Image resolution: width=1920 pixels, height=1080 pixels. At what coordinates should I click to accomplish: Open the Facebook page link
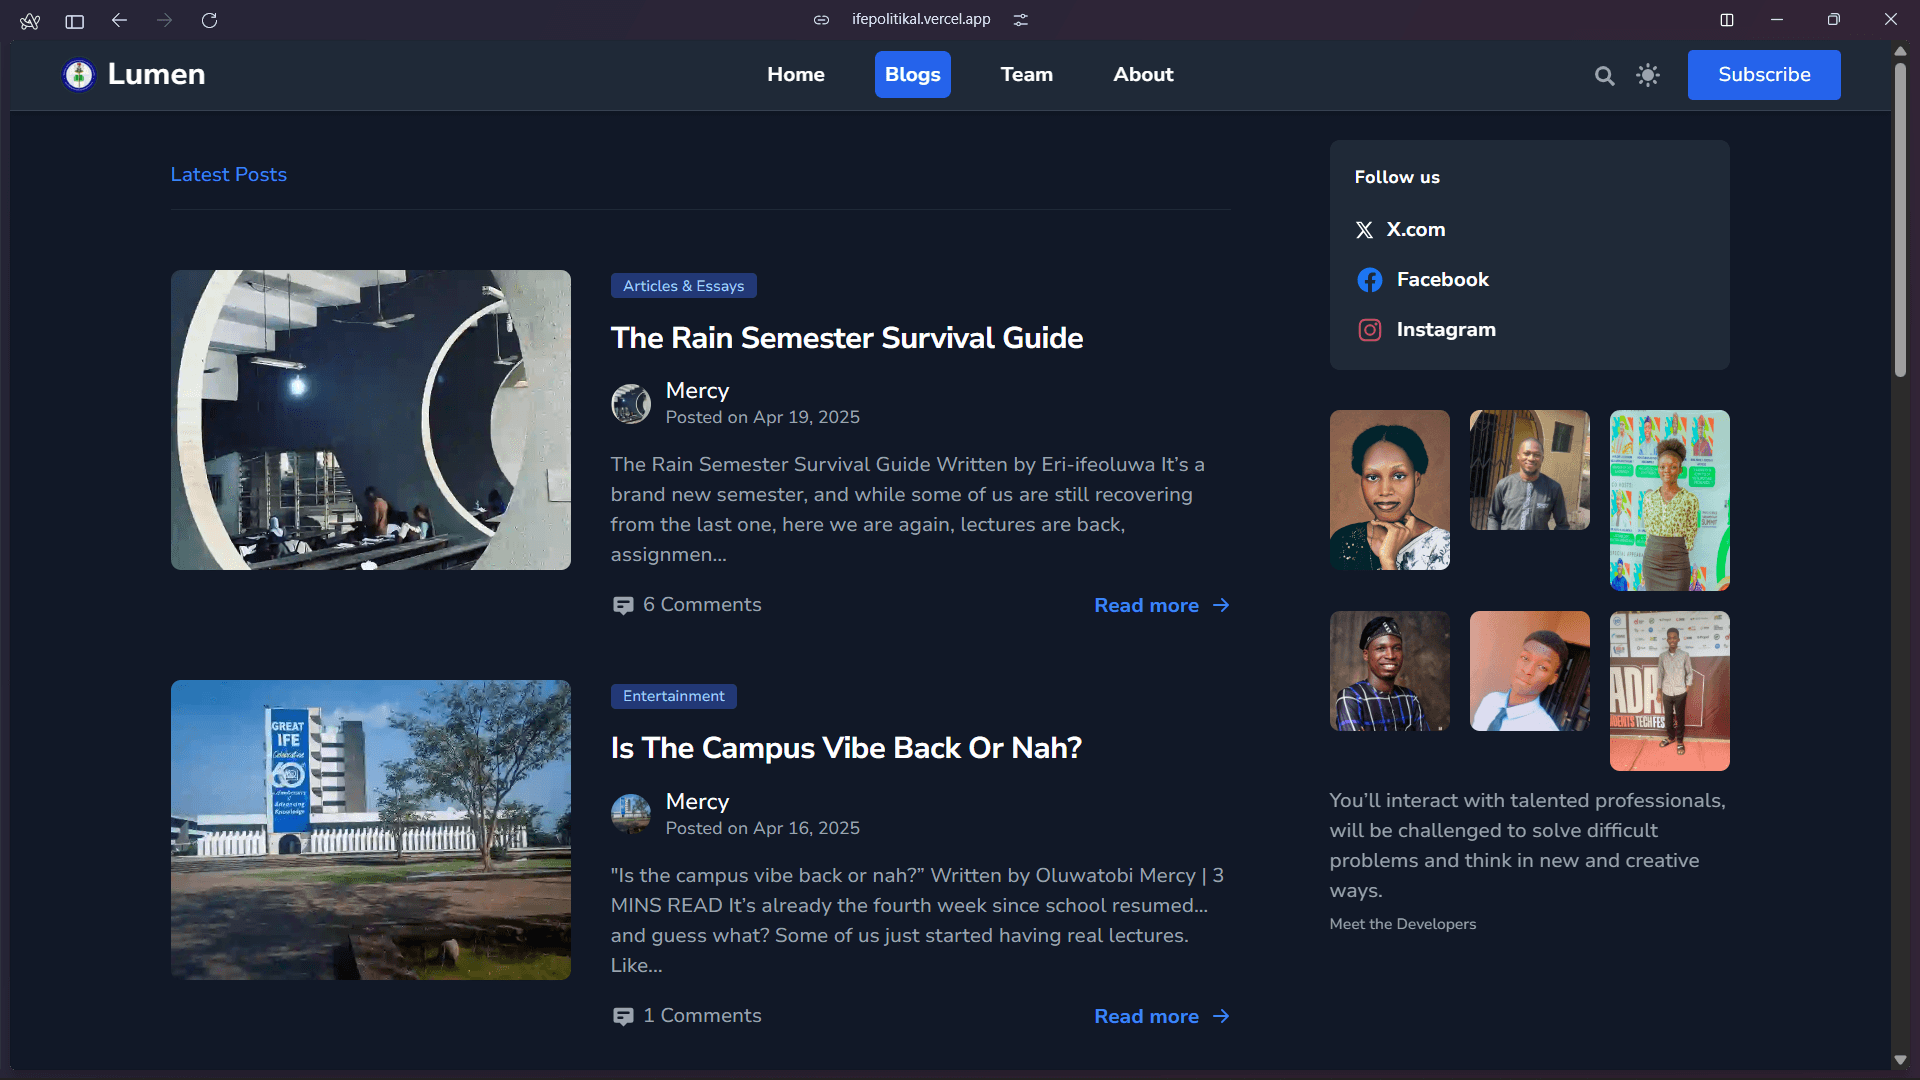[x=1441, y=280]
